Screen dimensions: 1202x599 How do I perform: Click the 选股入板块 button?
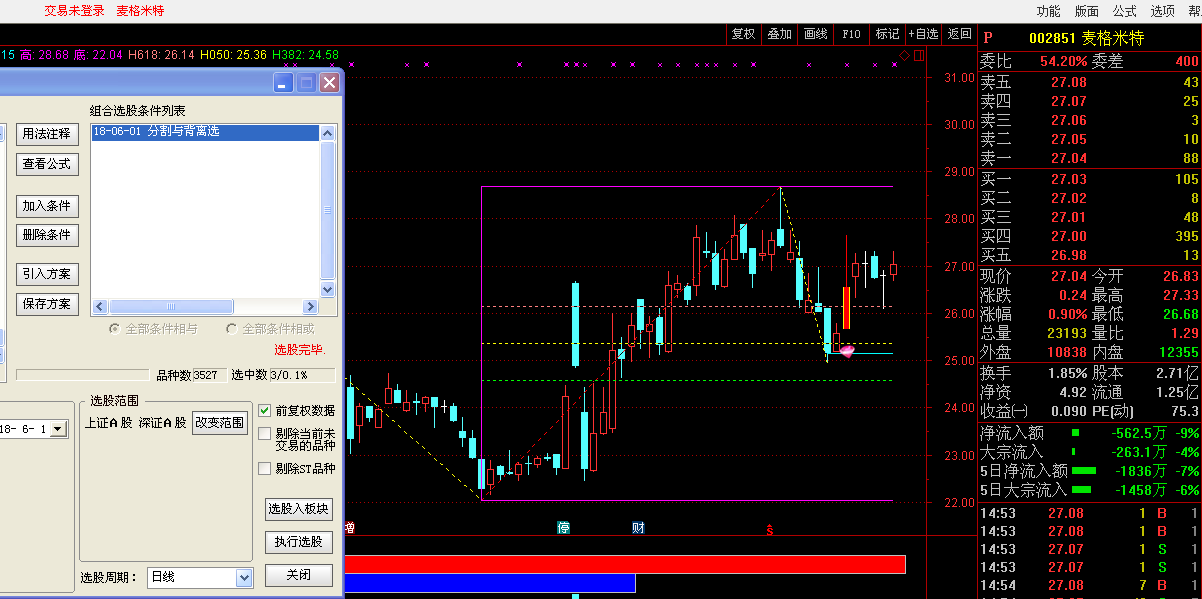[x=298, y=509]
